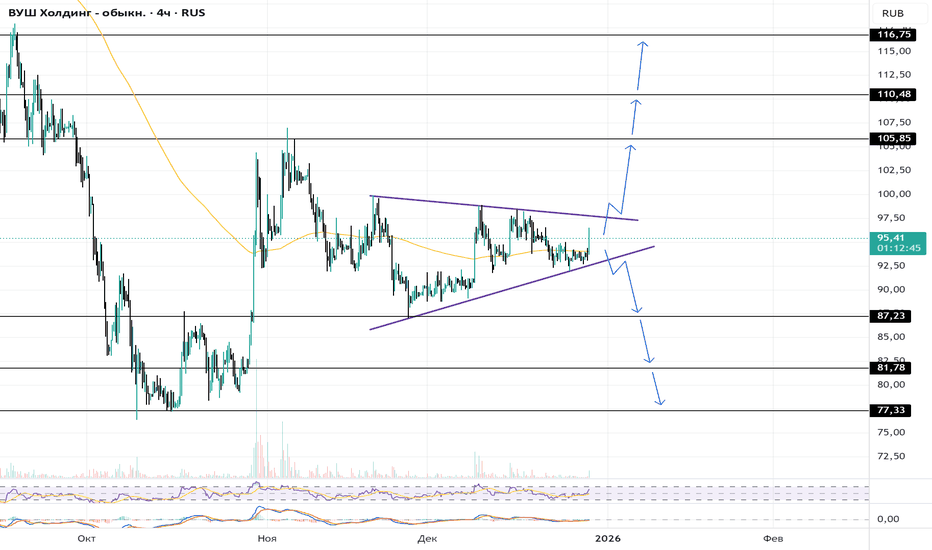This screenshot has width=932, height=550.
Task: Click the Ноя month on time axis
Action: 267,539
